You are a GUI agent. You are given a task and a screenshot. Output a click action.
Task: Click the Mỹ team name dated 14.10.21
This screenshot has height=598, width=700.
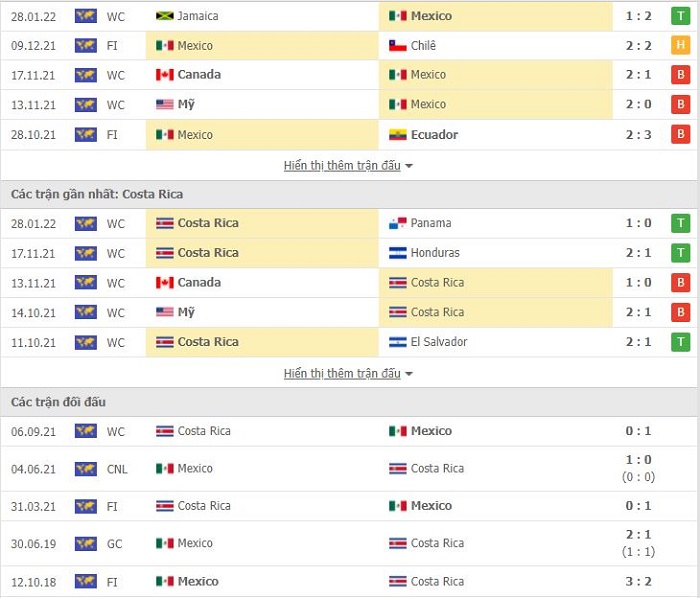tap(186, 312)
